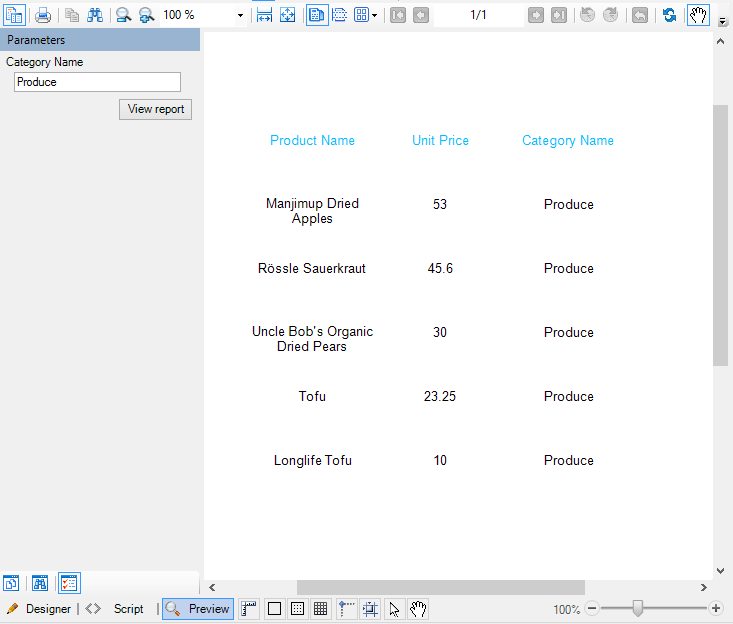Image resolution: width=733 pixels, height=624 pixels.
Task: Open the zoom percentage dropdown
Action: click(x=240, y=16)
